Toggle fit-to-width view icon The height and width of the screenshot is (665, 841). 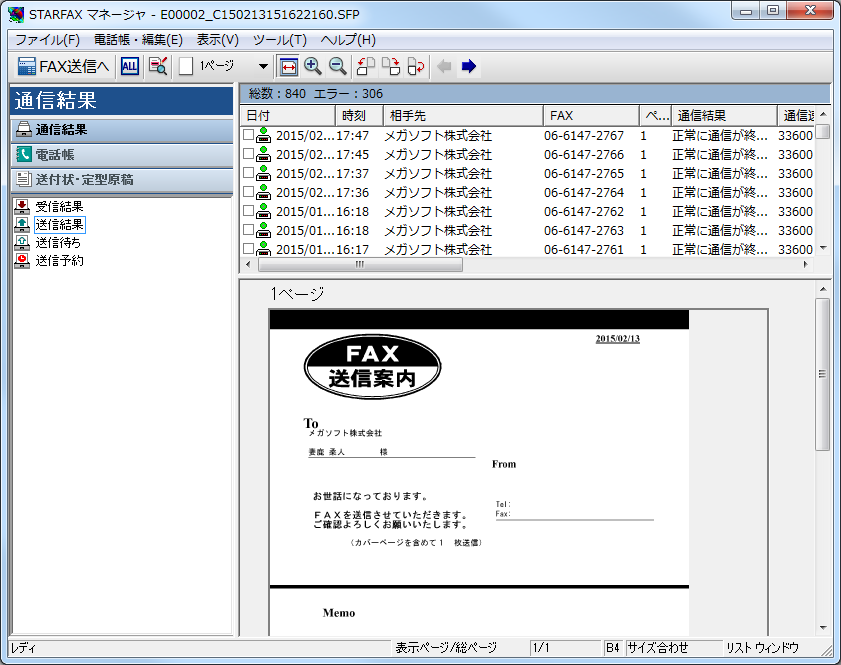pyautogui.click(x=289, y=66)
